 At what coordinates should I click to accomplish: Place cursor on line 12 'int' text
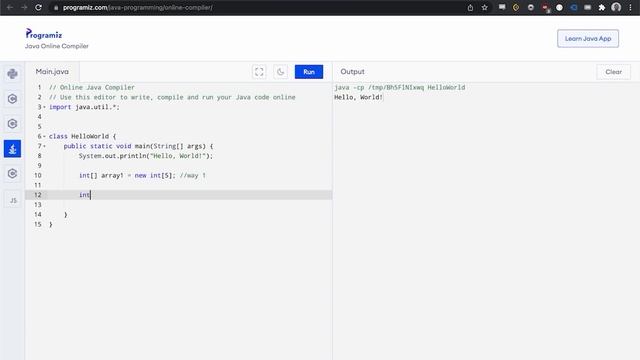coord(84,195)
